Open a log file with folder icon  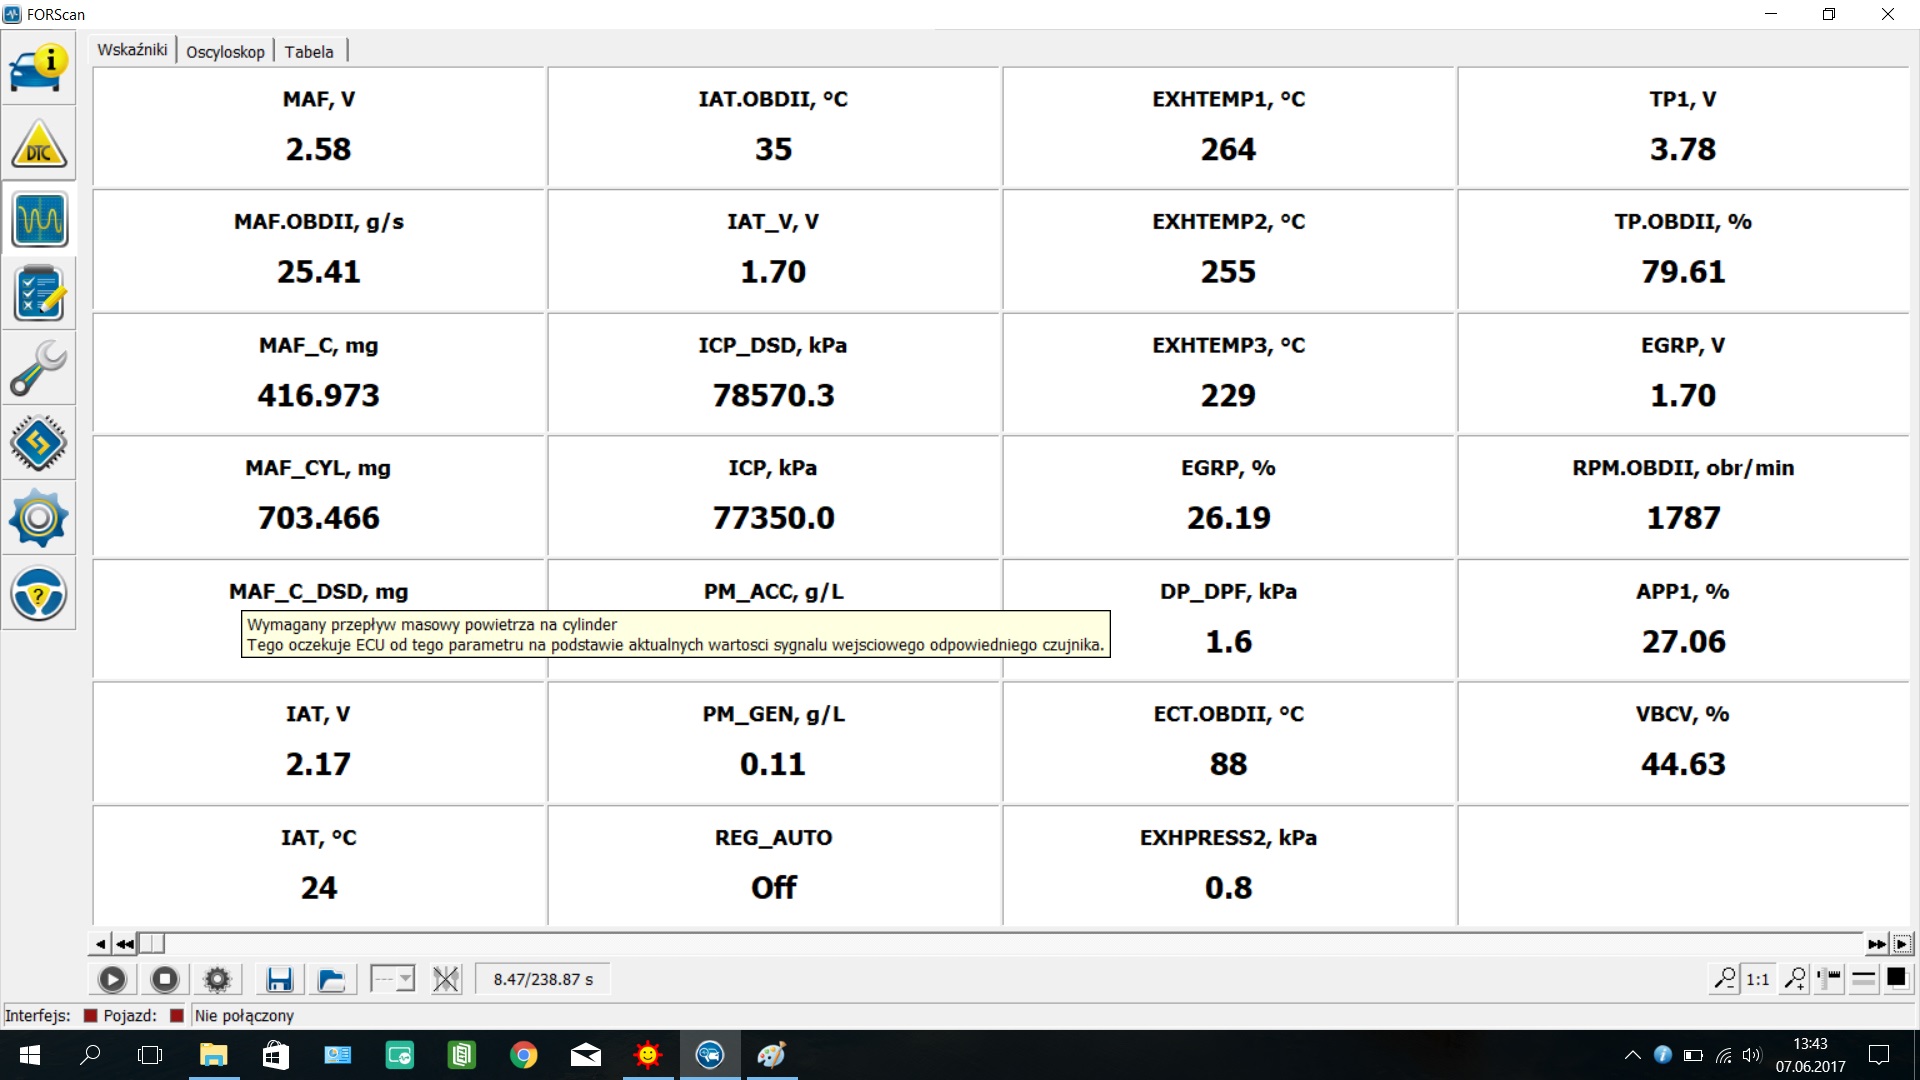click(331, 979)
